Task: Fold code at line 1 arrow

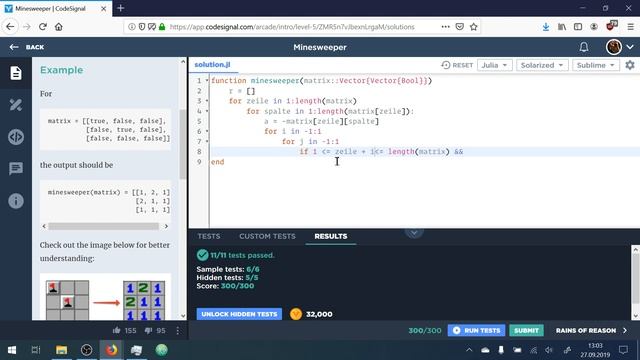Action: coord(207,80)
